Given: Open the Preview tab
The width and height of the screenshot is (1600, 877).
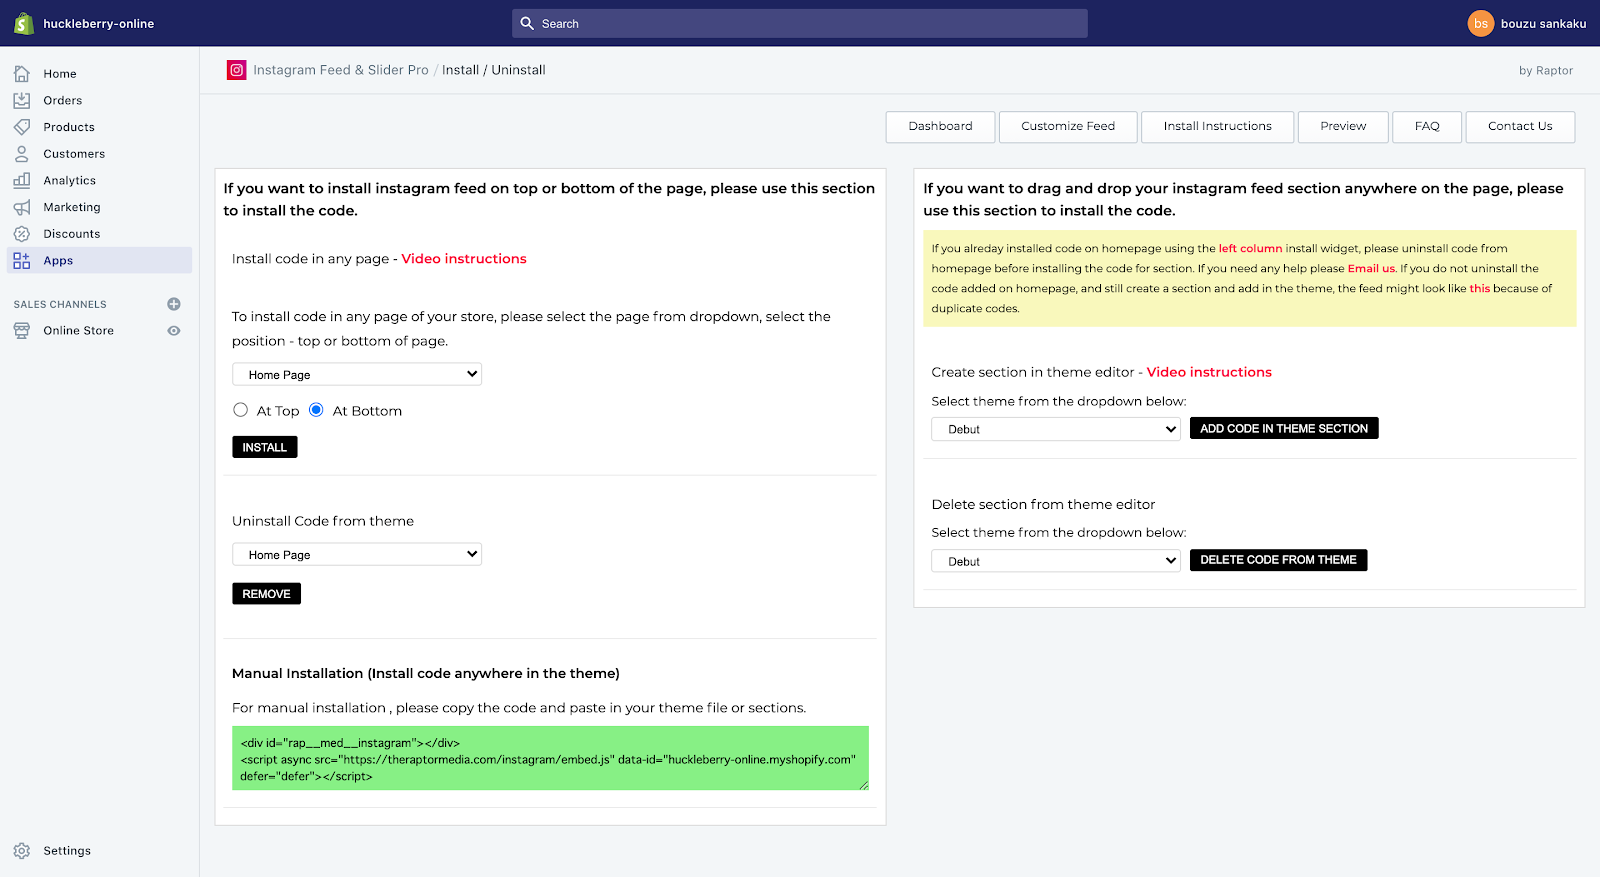Looking at the screenshot, I should click(1343, 127).
